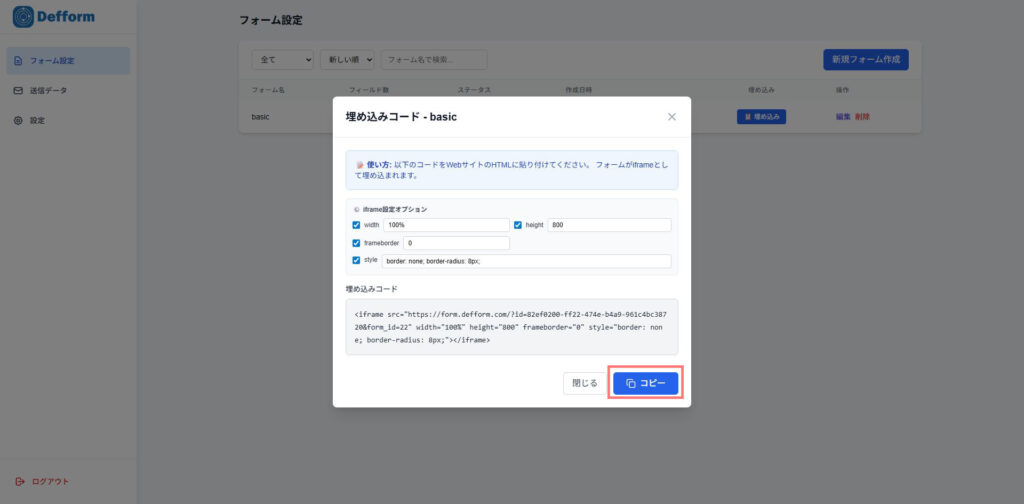Uncheck the width checkbox

tap(356, 225)
